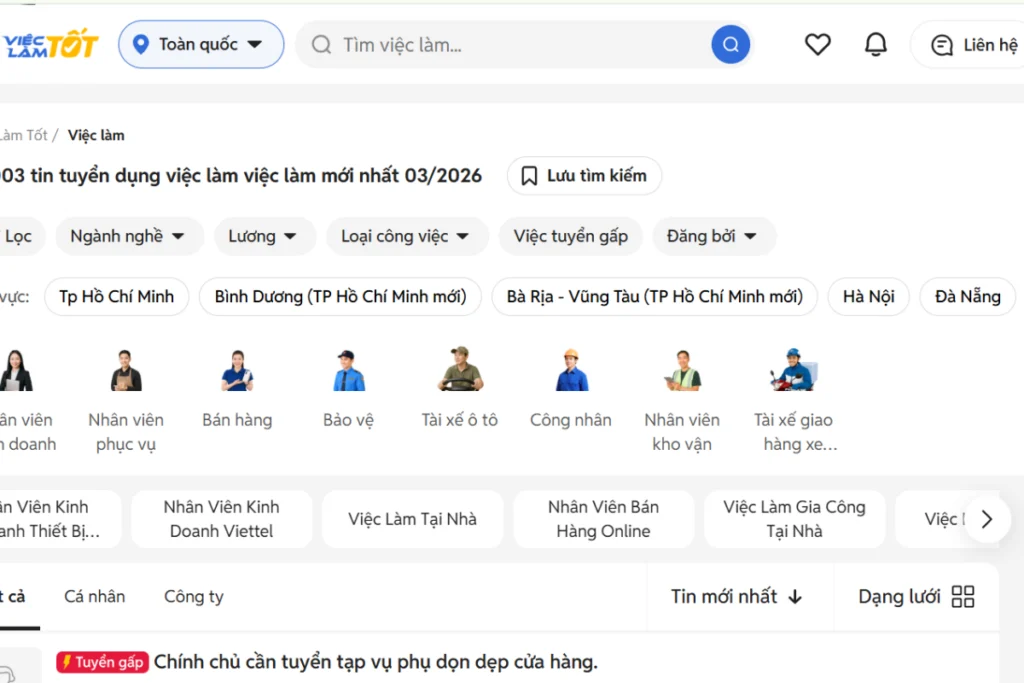Click the suggestions carousel next arrow

coord(987,519)
